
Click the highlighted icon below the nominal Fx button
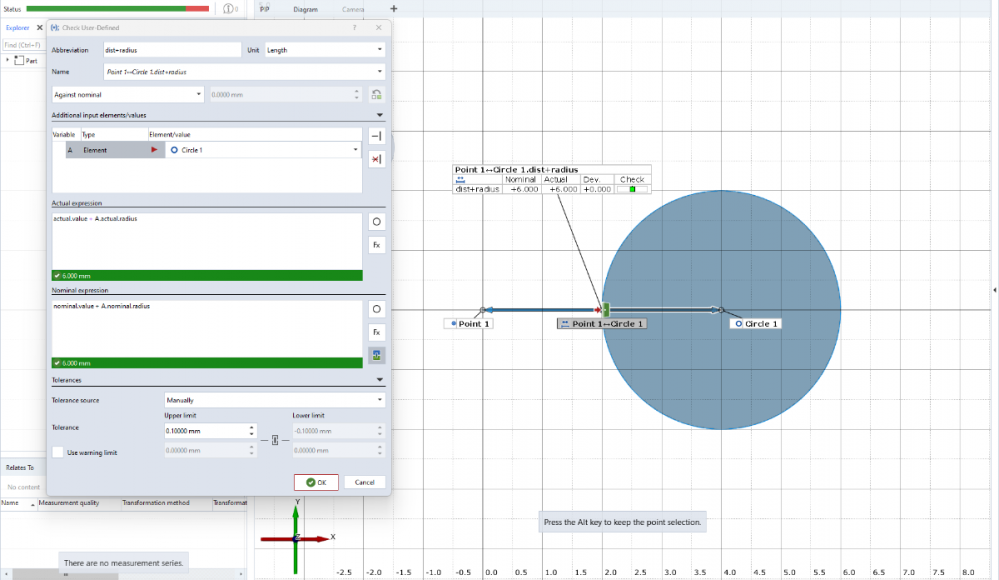(x=377, y=355)
